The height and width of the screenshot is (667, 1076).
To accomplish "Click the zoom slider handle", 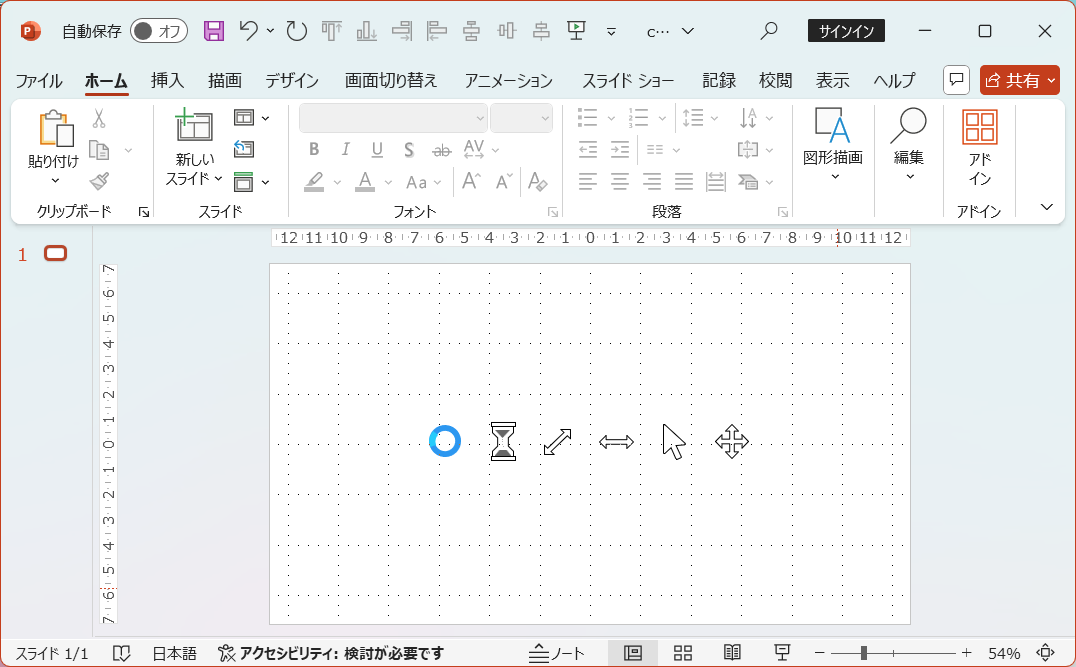I will pyautogui.click(x=863, y=653).
